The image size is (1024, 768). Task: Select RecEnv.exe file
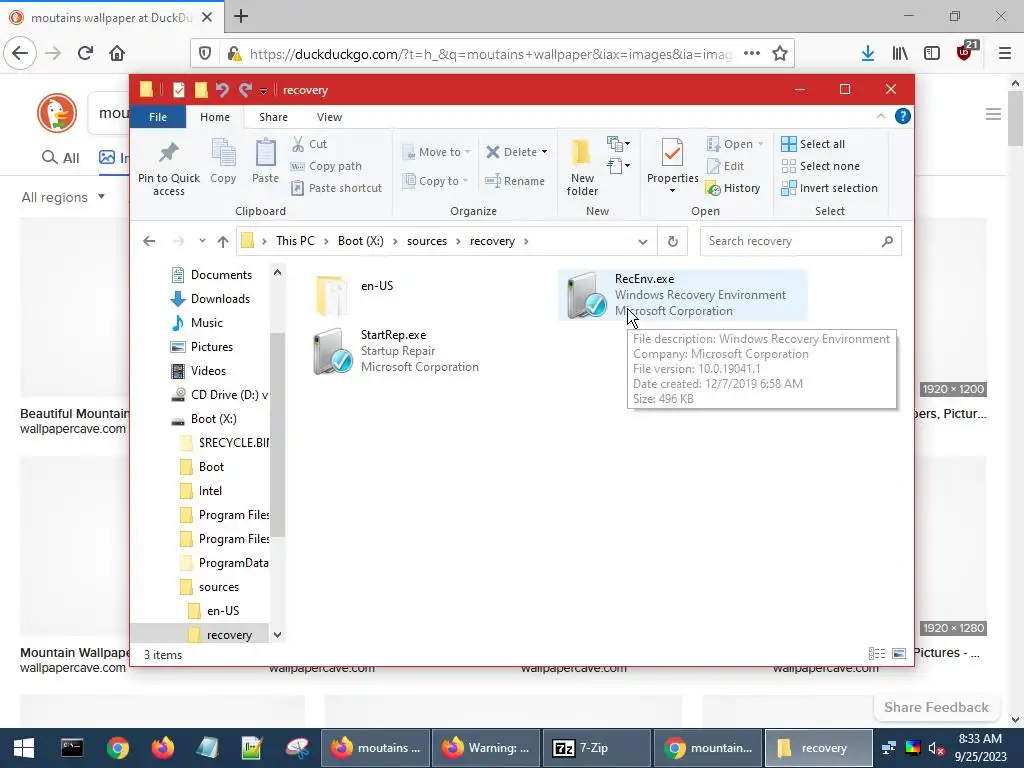[x=683, y=295]
